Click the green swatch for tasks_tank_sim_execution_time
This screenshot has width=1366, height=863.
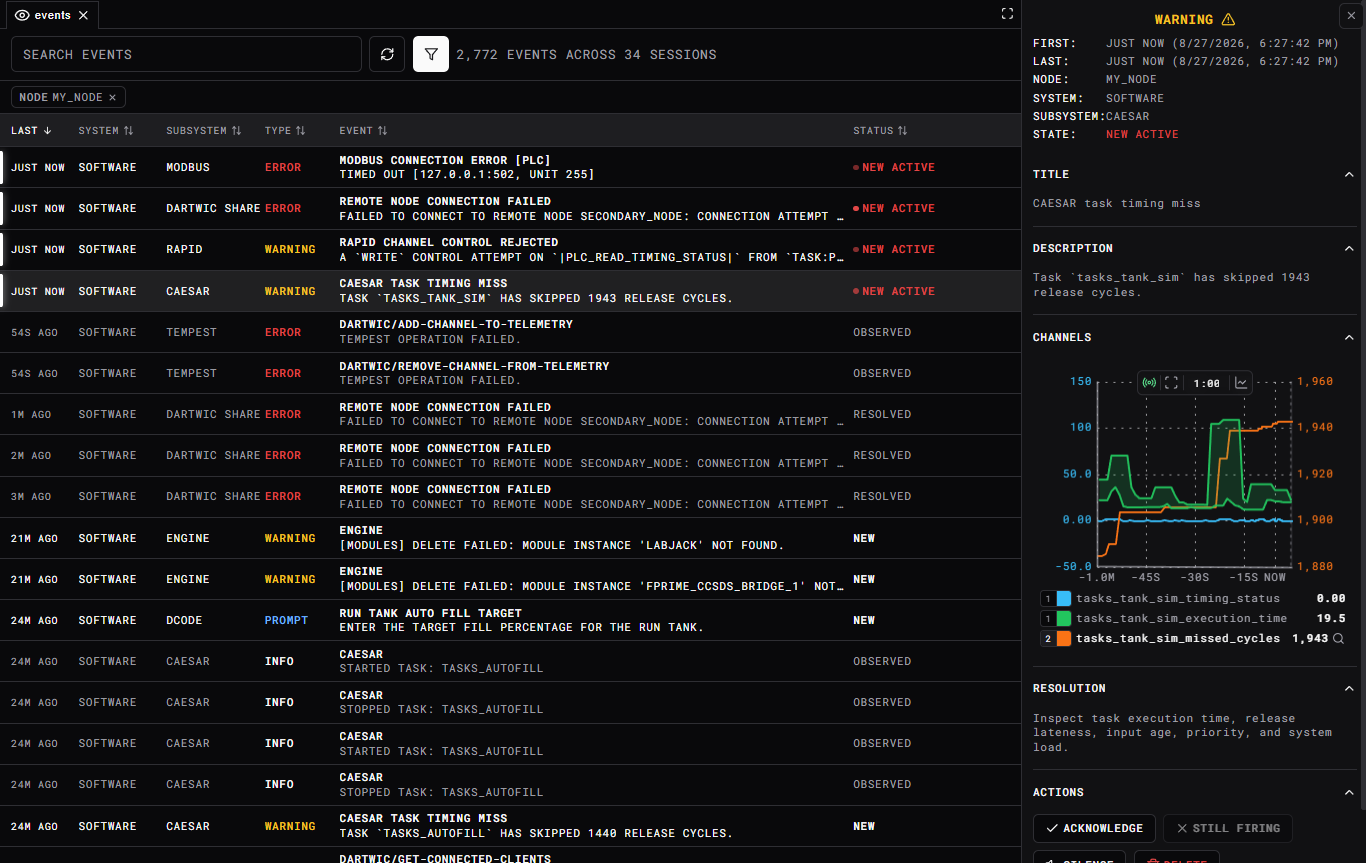click(1064, 618)
